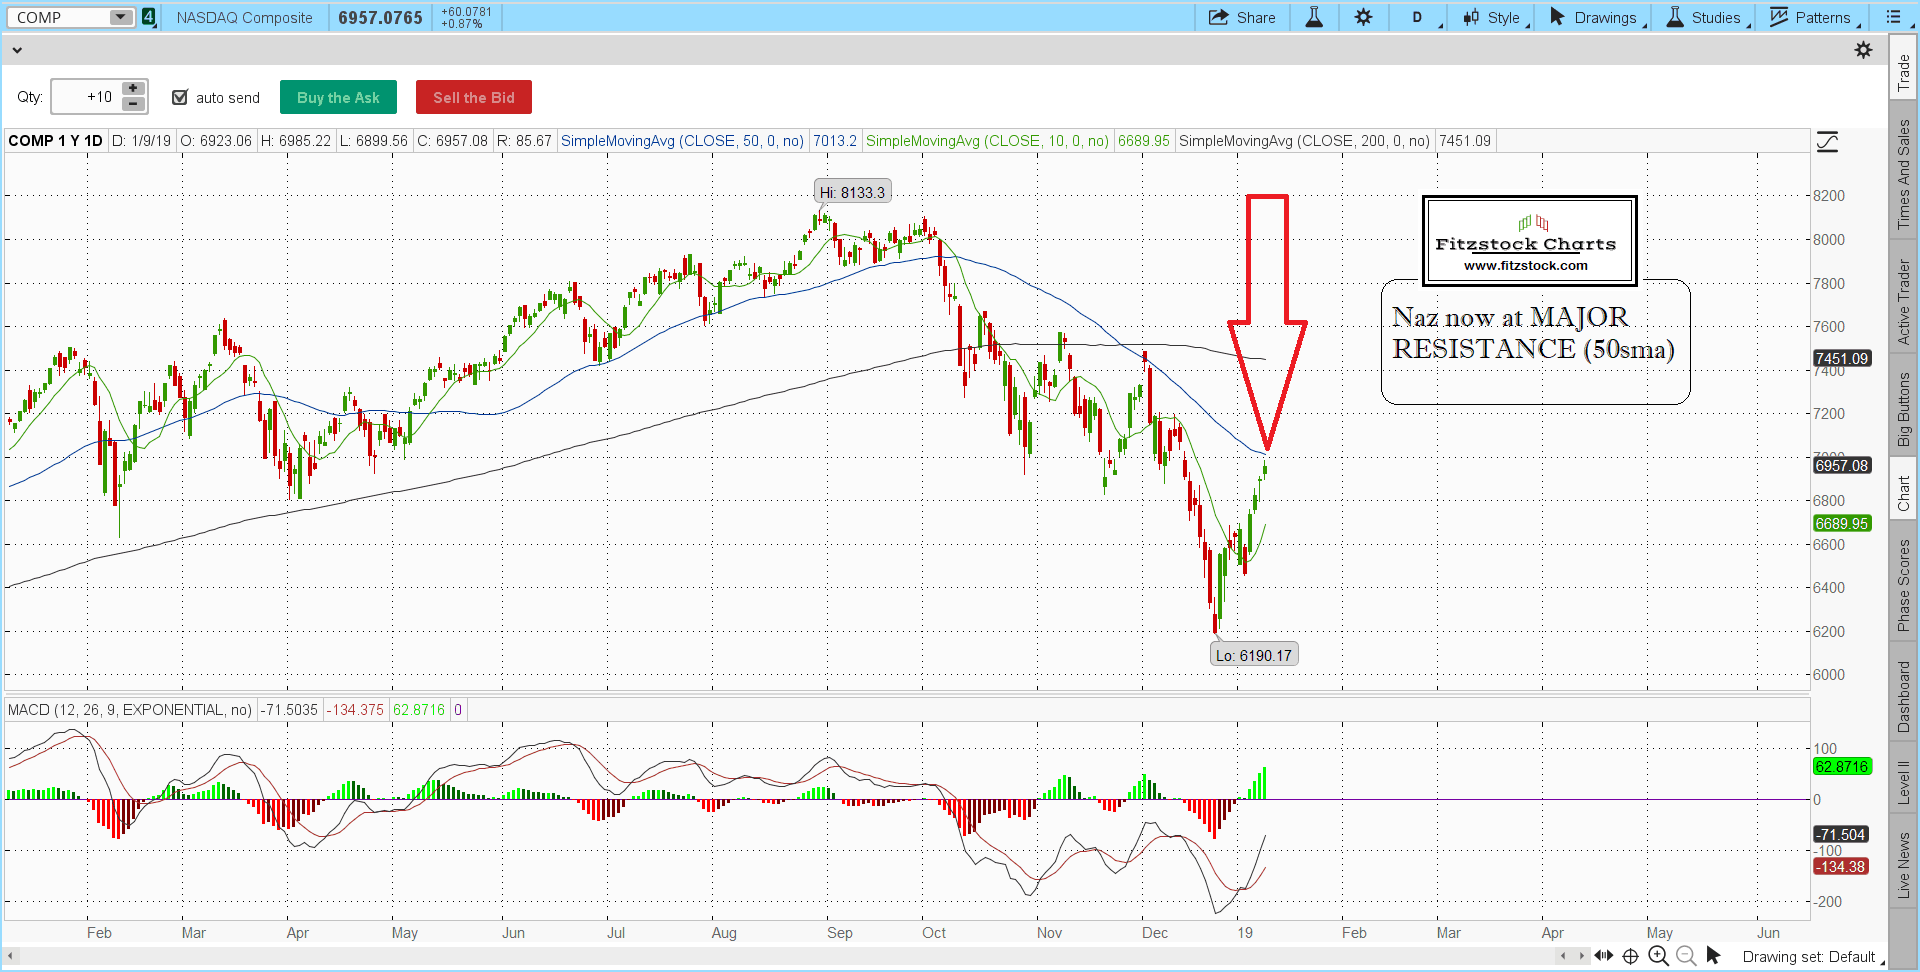1920x972 pixels.
Task: Select the pointer cursor tool at bottom
Action: [x=1713, y=956]
